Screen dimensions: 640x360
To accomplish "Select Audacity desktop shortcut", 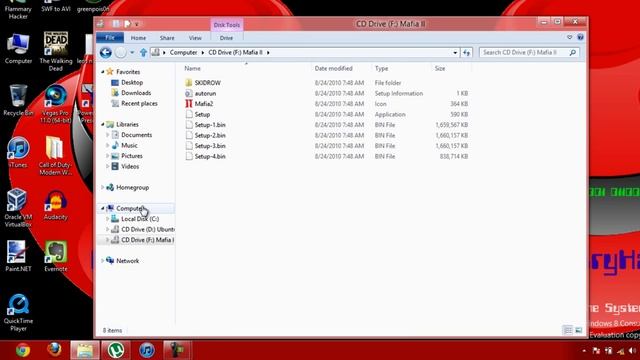I will 56,205.
